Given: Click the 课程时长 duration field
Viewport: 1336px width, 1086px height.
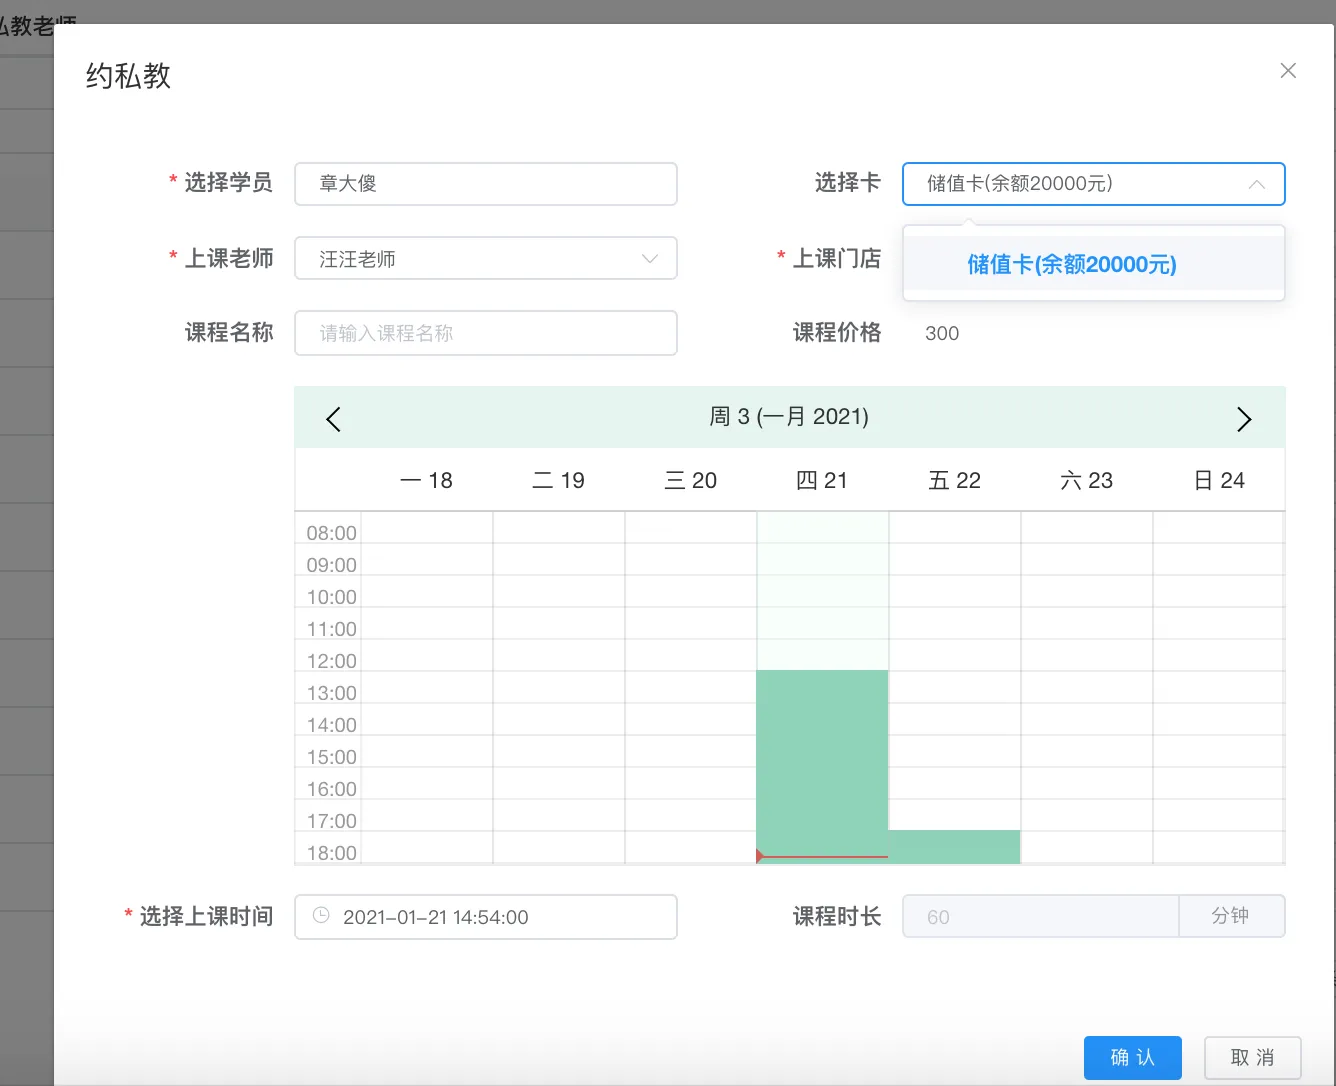Looking at the screenshot, I should pyautogui.click(x=1040, y=917).
